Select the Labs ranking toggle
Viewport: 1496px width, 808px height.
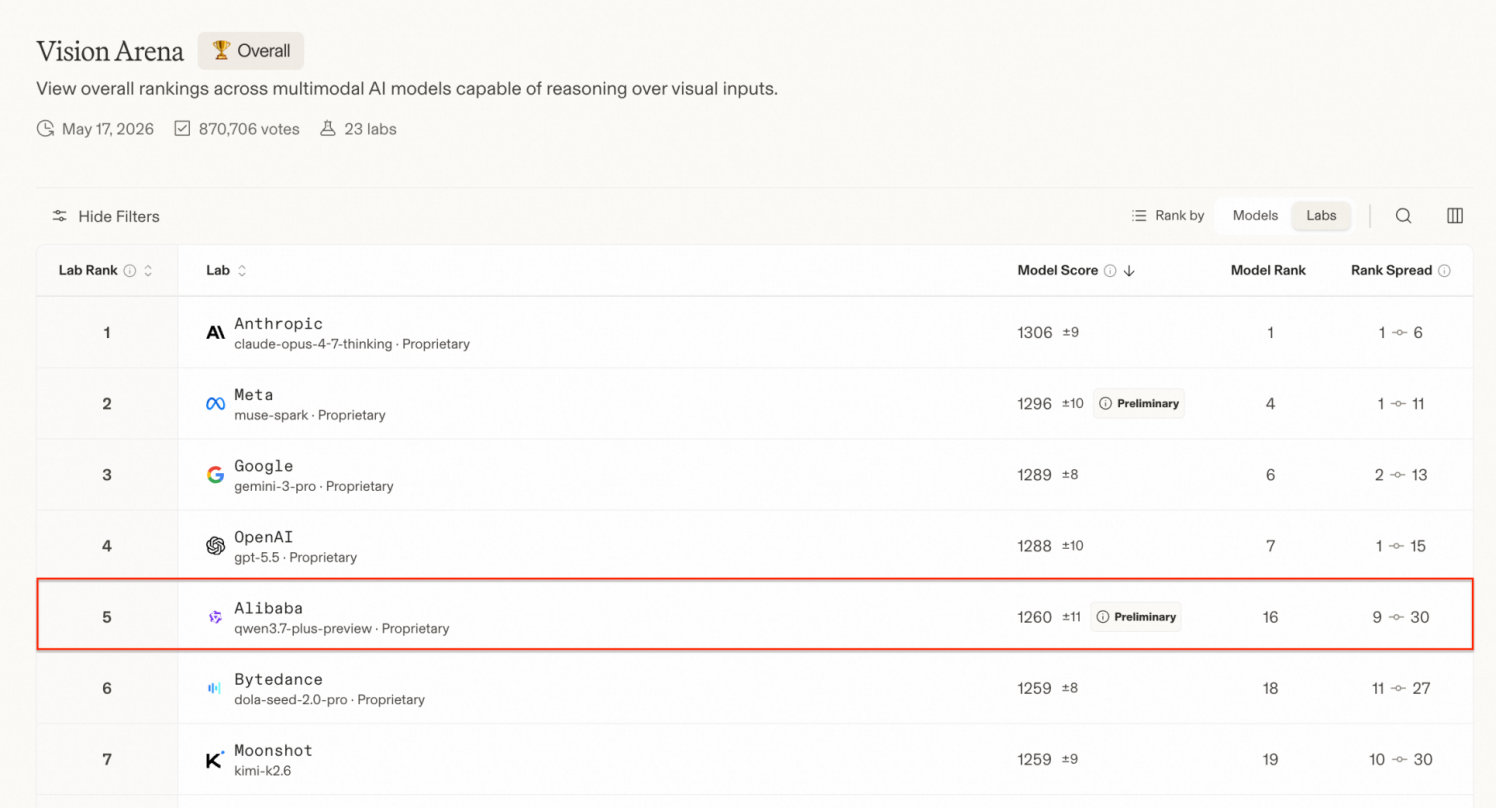[1321, 216]
